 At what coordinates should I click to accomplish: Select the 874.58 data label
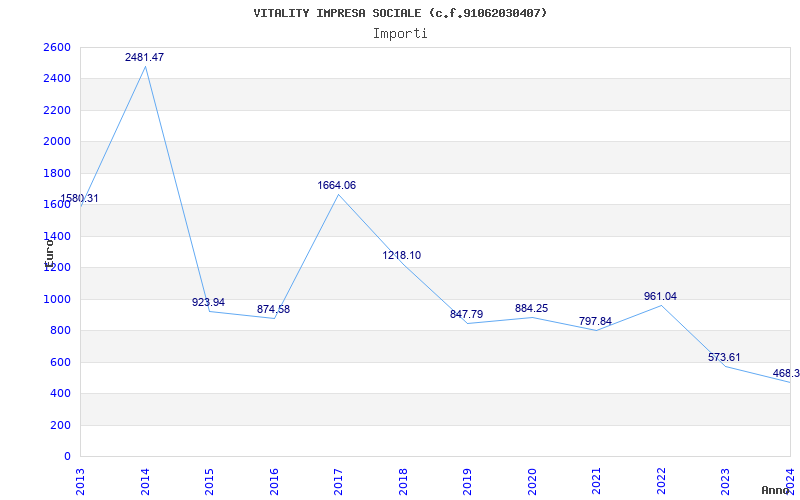(x=273, y=309)
